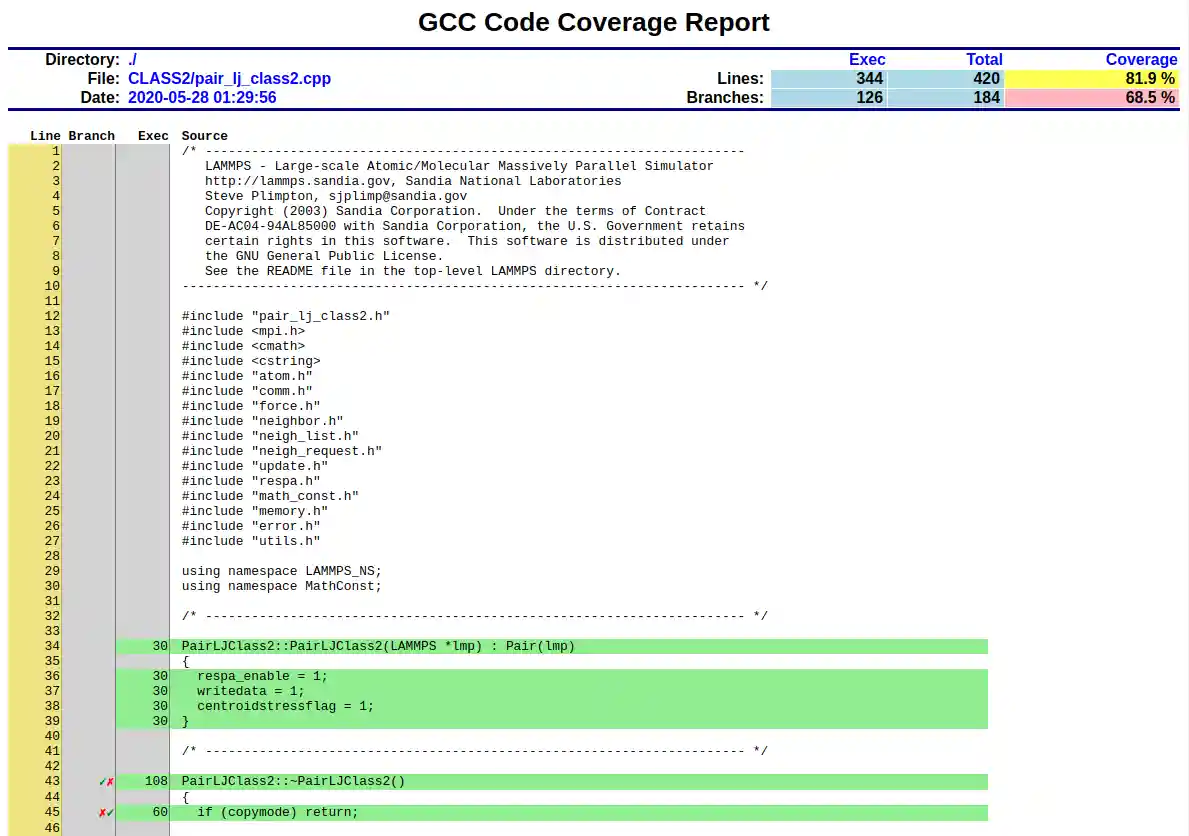Viewport: 1189px width, 836px height.
Task: Expand details for line 34 execution count 30
Action: (x=159, y=646)
